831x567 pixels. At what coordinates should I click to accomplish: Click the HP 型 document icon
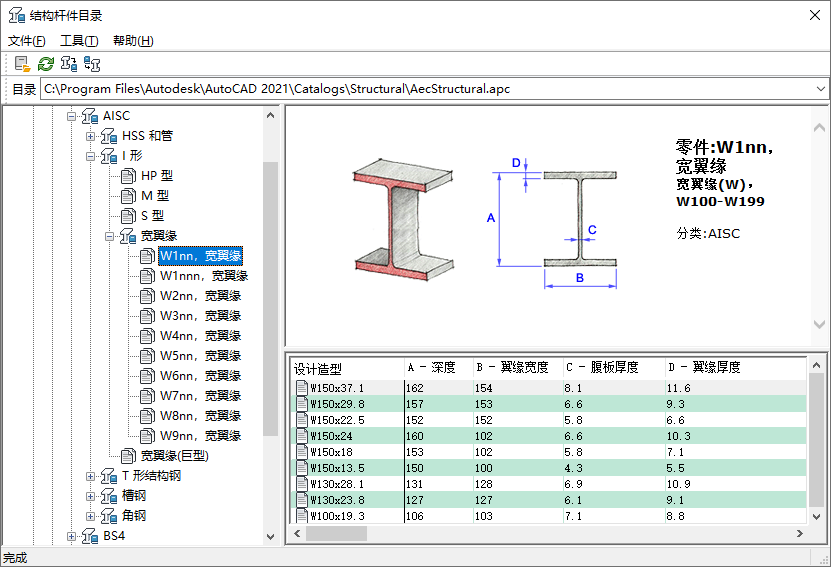(128, 176)
